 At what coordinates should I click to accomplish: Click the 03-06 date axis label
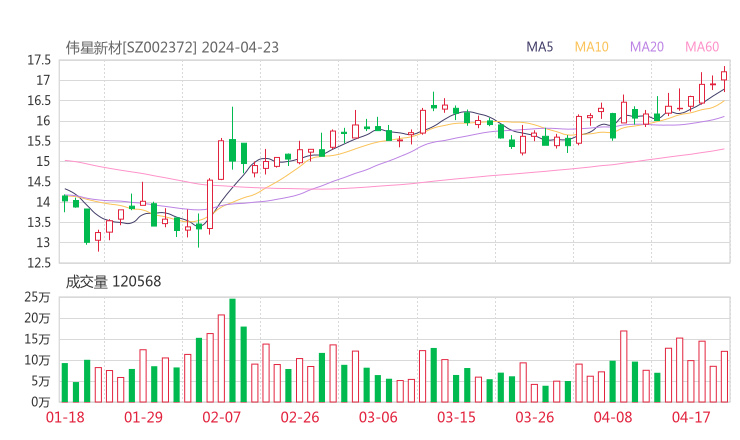(378, 417)
